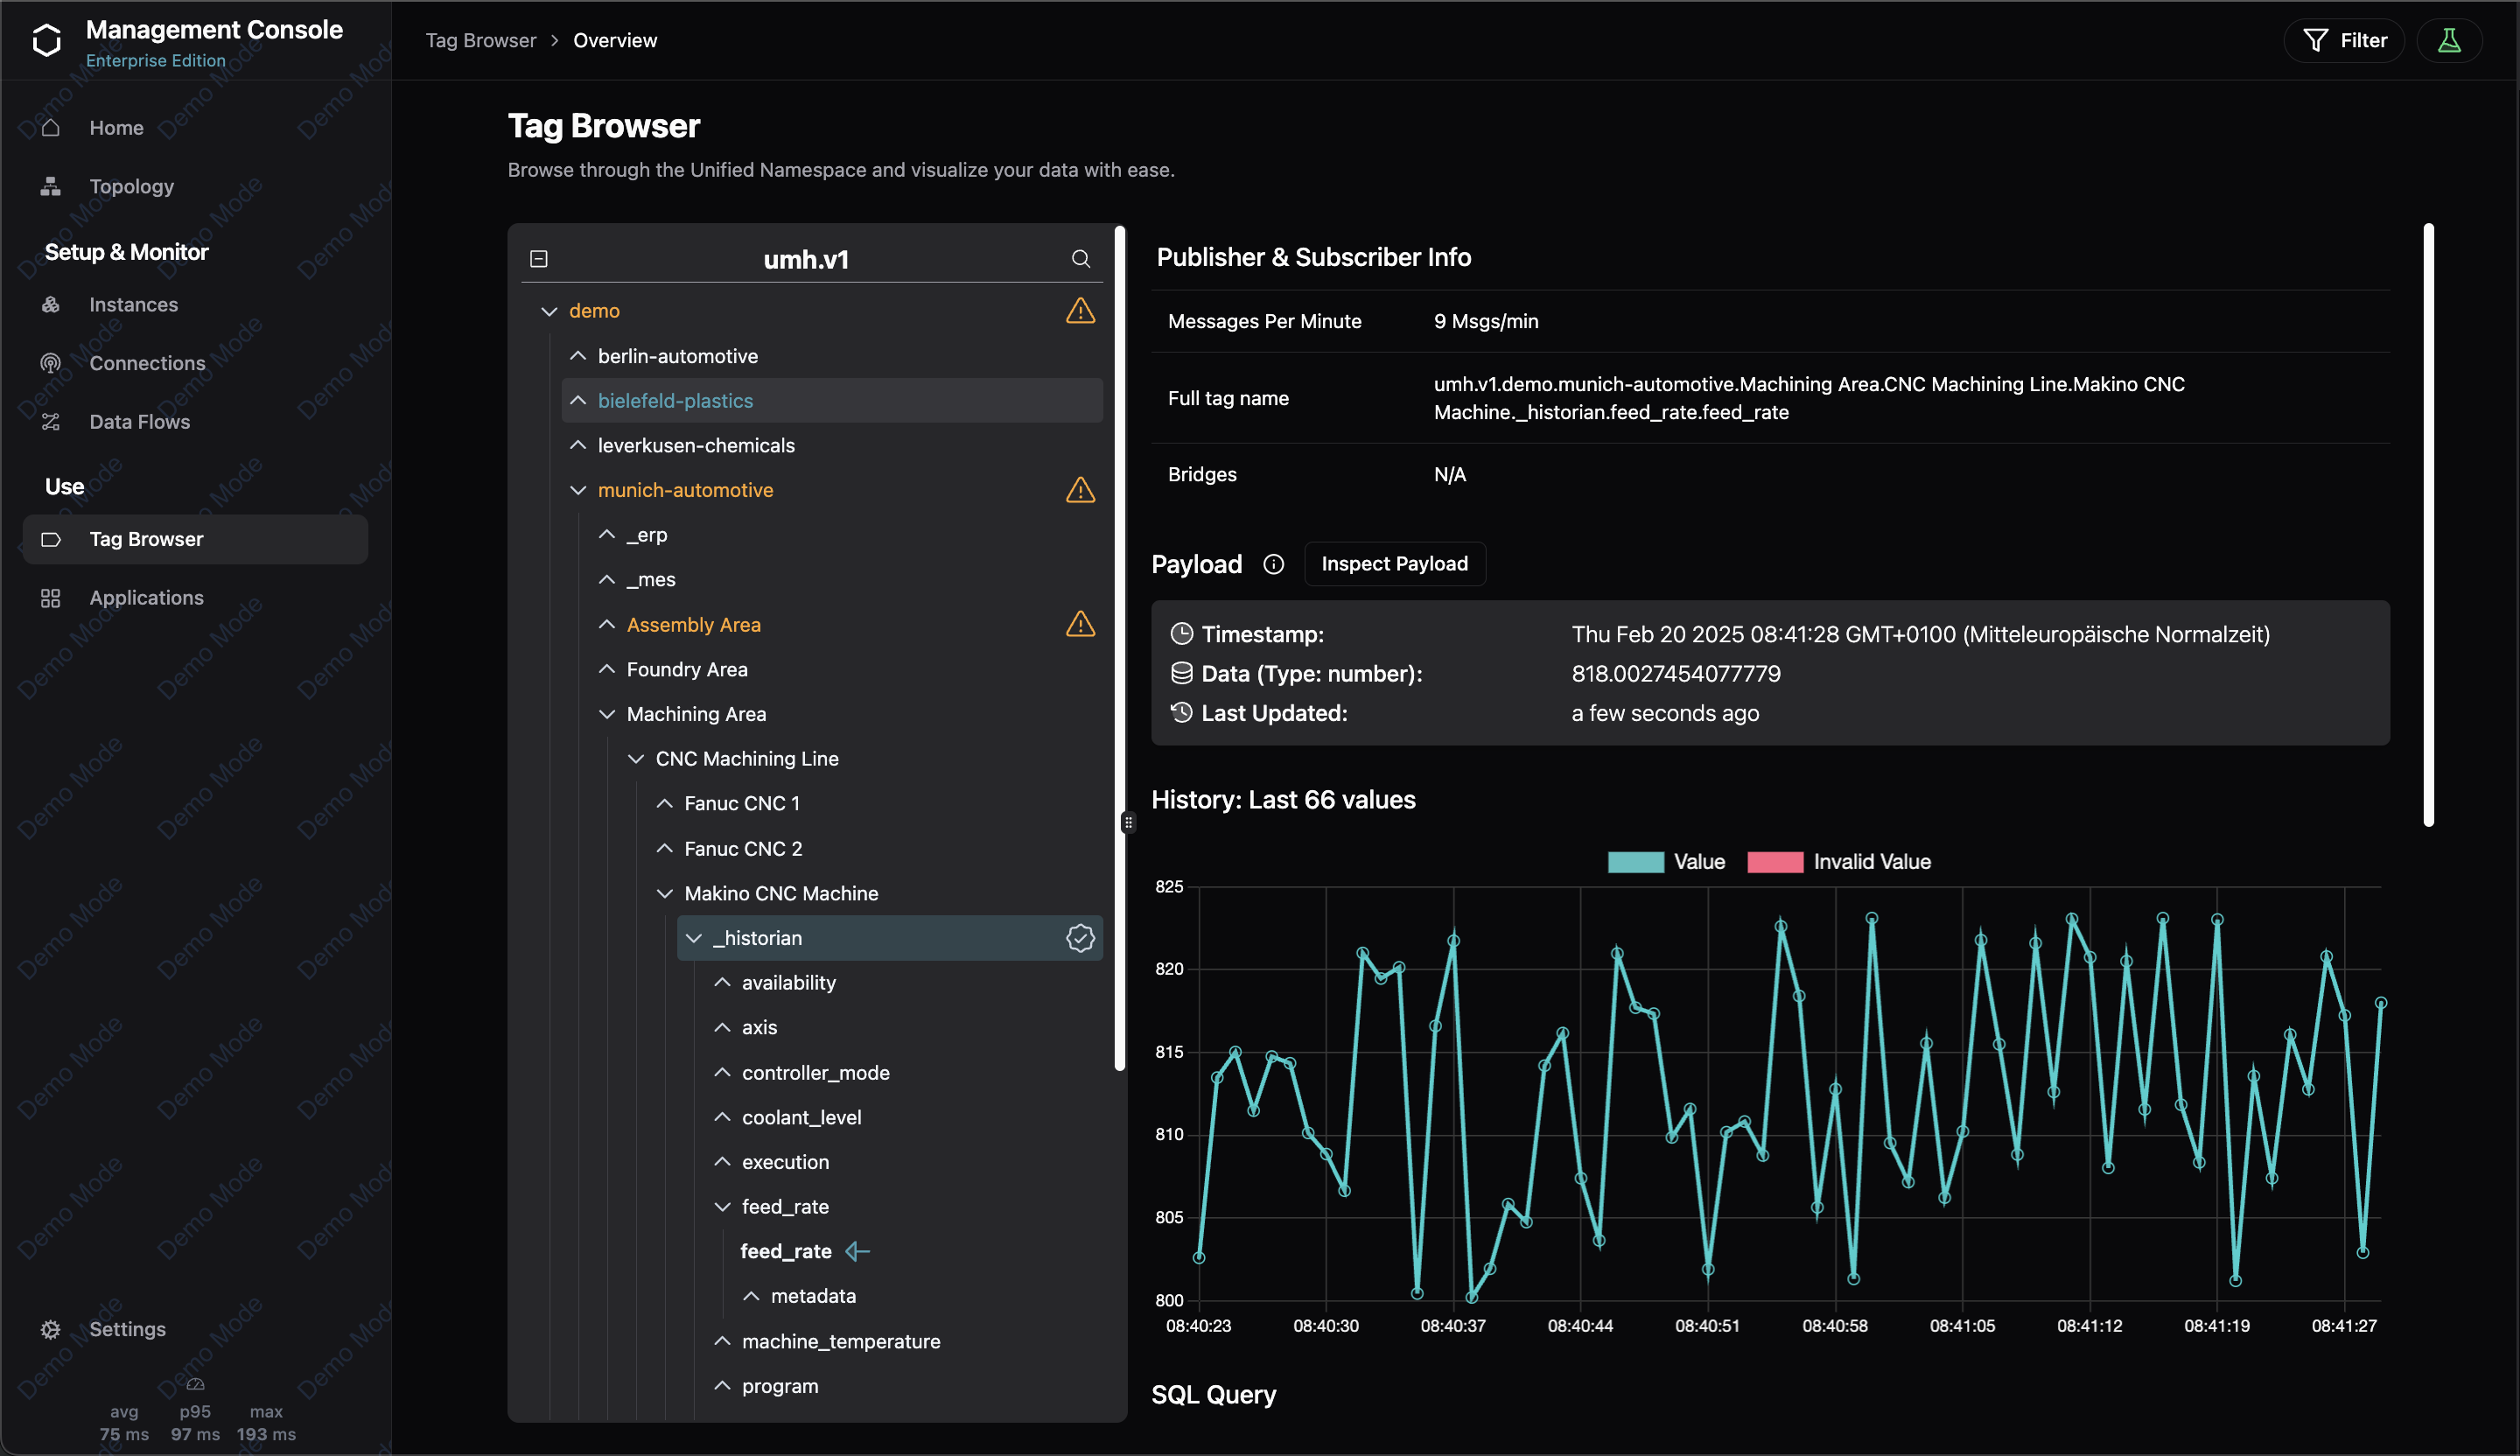Click the Management Console hexagon logo
Viewport: 2520px width, 1456px height.
[x=47, y=41]
